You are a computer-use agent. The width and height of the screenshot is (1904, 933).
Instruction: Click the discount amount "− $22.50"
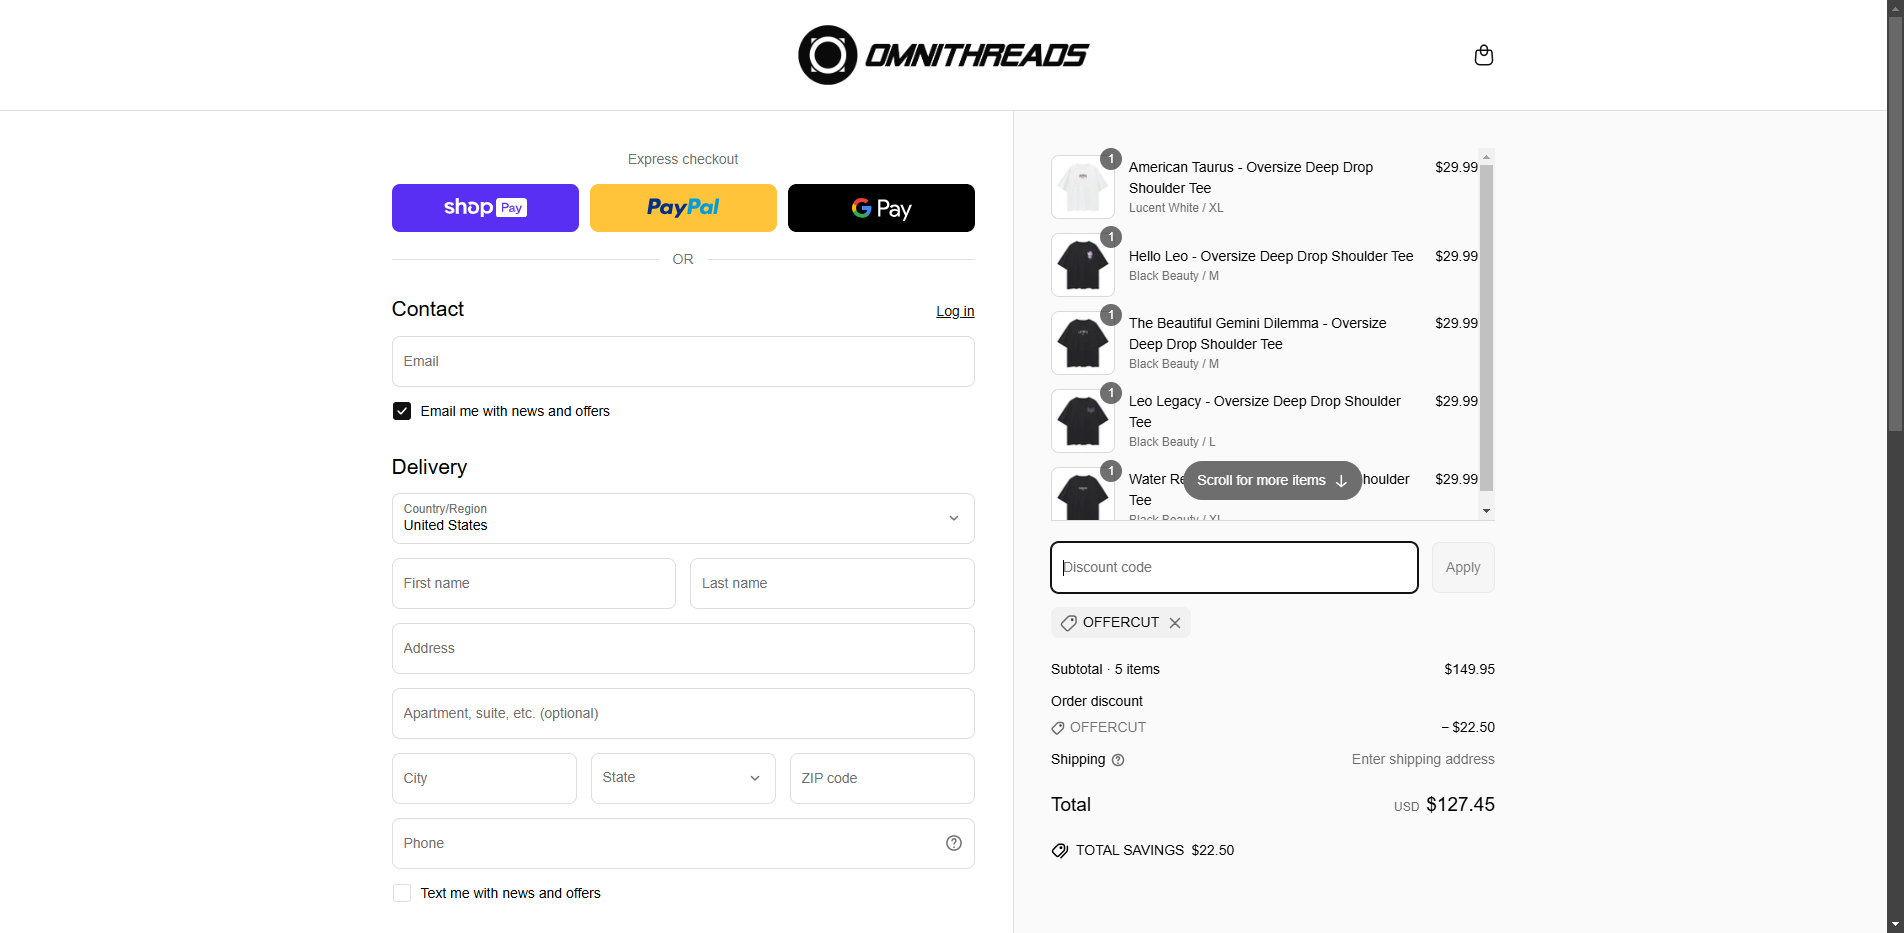[1467, 727]
